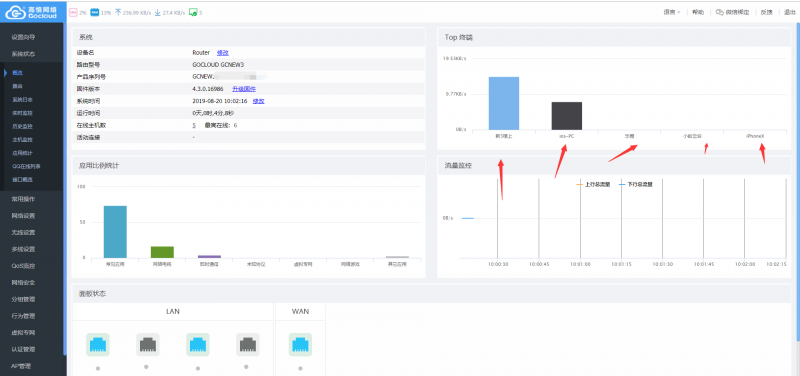Open AP管理 in the sidebar
The height and width of the screenshot is (376, 800).
pos(22,366)
